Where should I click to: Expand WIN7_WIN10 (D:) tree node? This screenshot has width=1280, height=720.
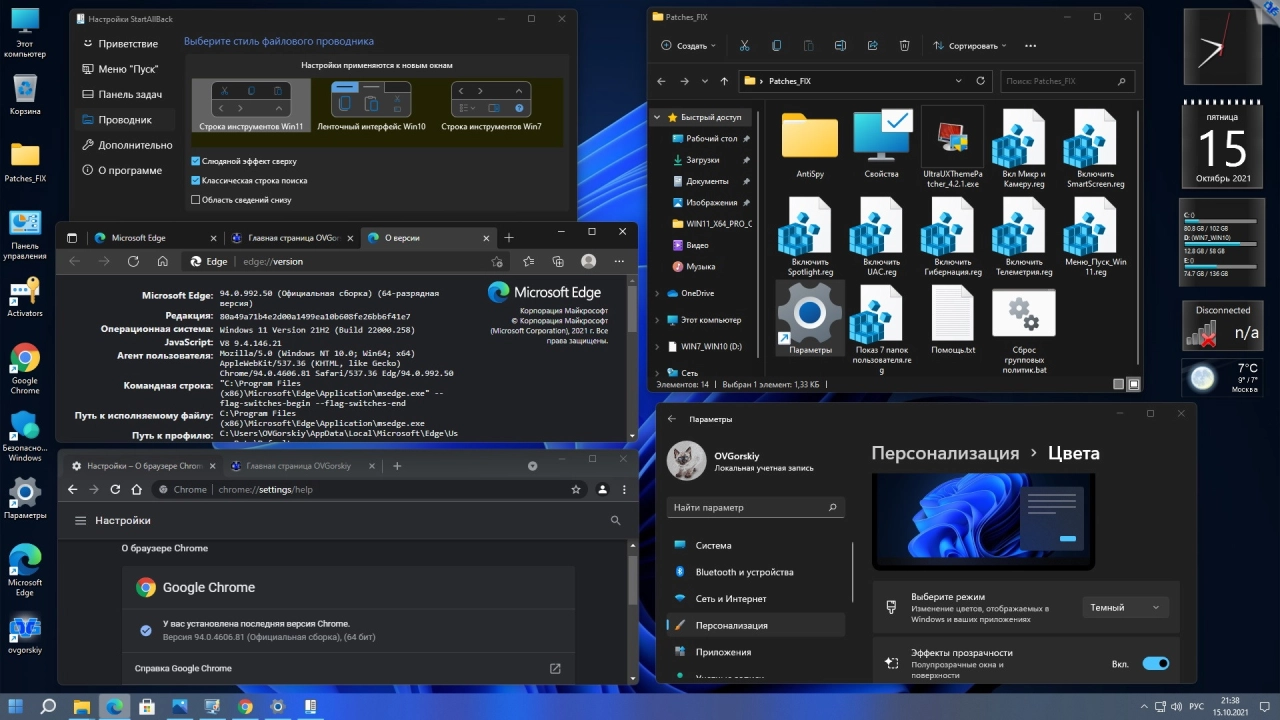[x=657, y=347]
